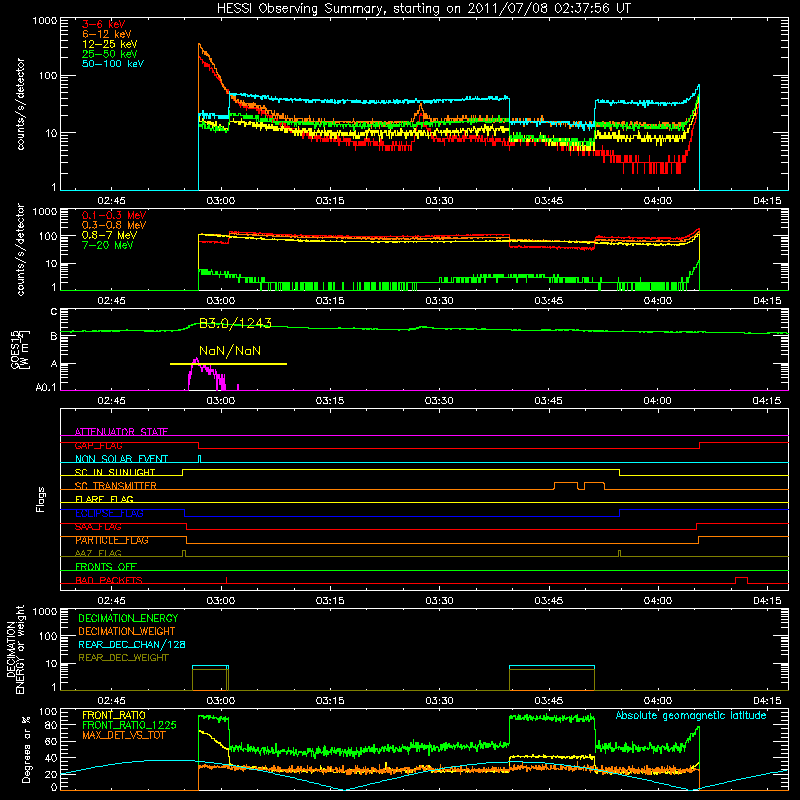800x800 pixels.
Task: Select the FRONTS_OFF flag label
Action: [106, 567]
